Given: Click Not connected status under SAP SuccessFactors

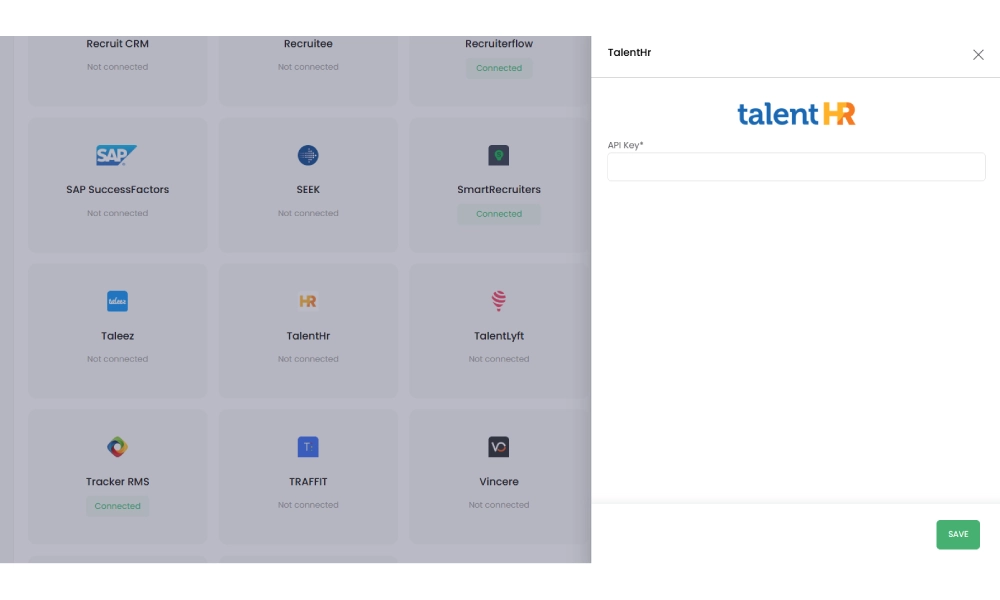Looking at the screenshot, I should click(x=117, y=213).
